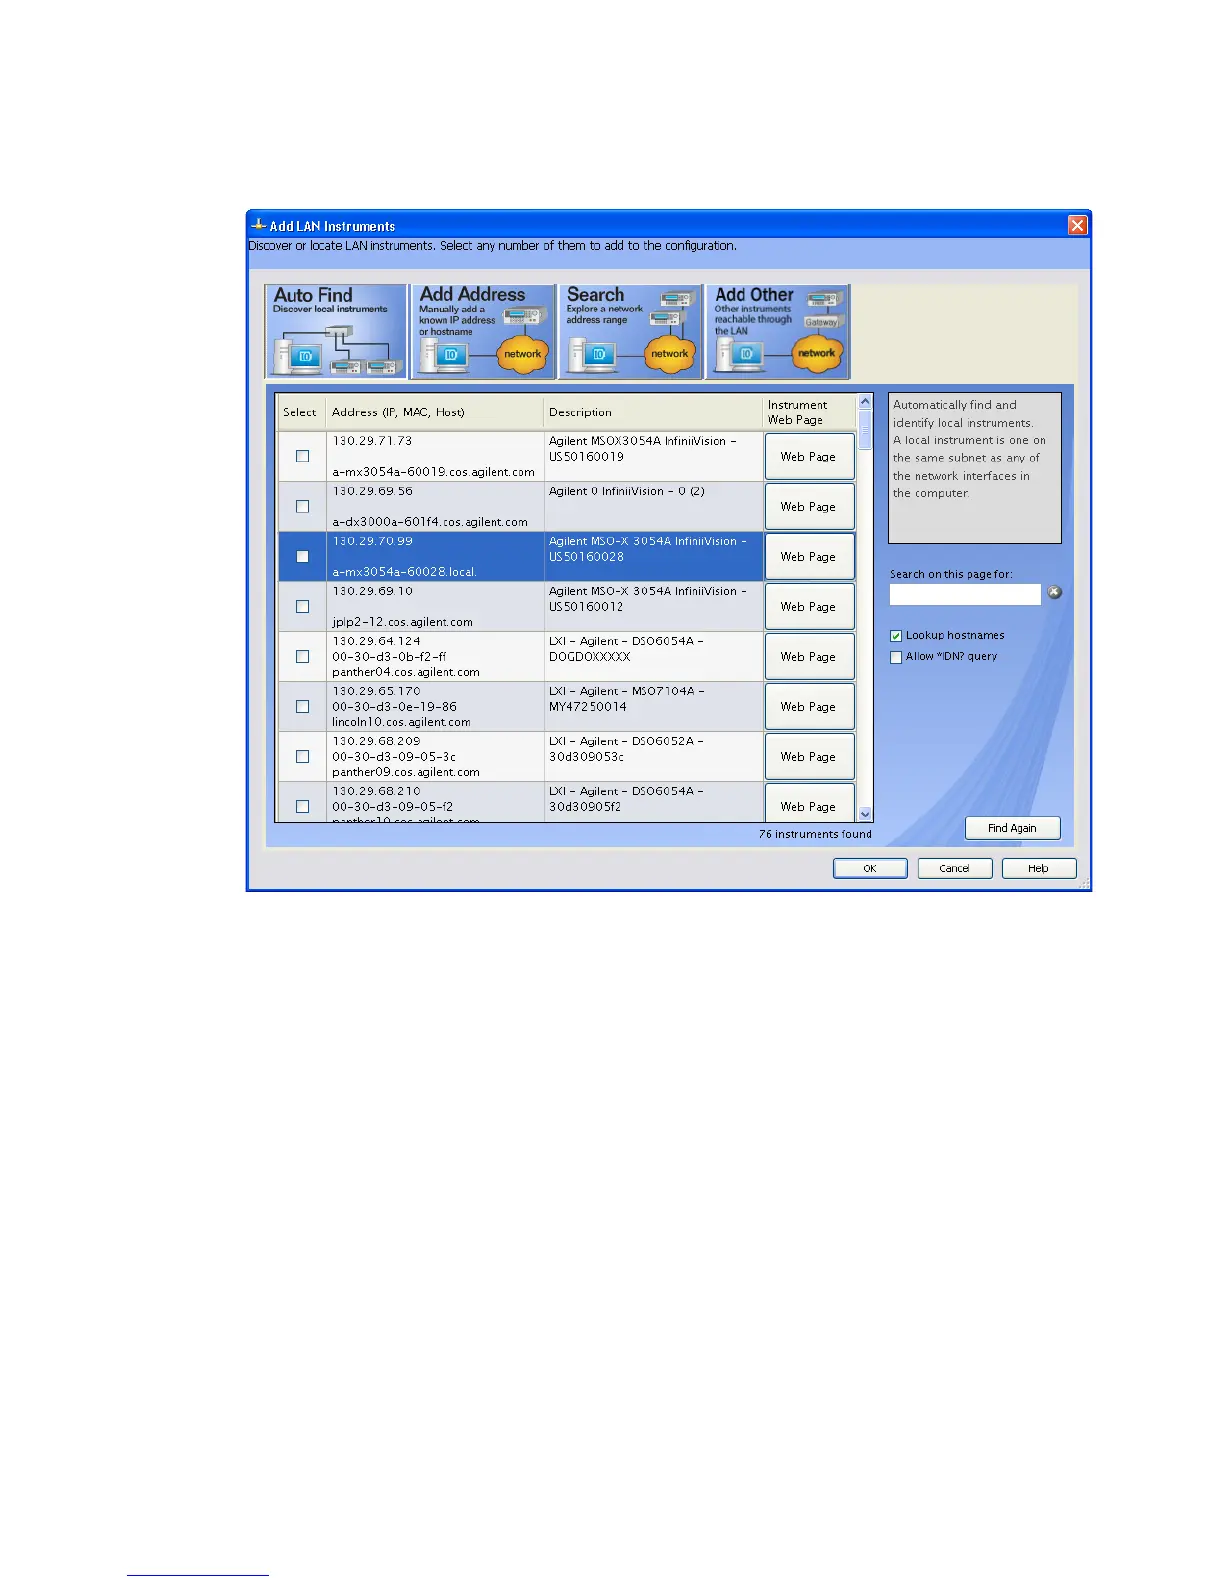This screenshot has height=1584, width=1224.
Task: Open Web Page for MSOX3054A US50160019
Action: pos(809,456)
